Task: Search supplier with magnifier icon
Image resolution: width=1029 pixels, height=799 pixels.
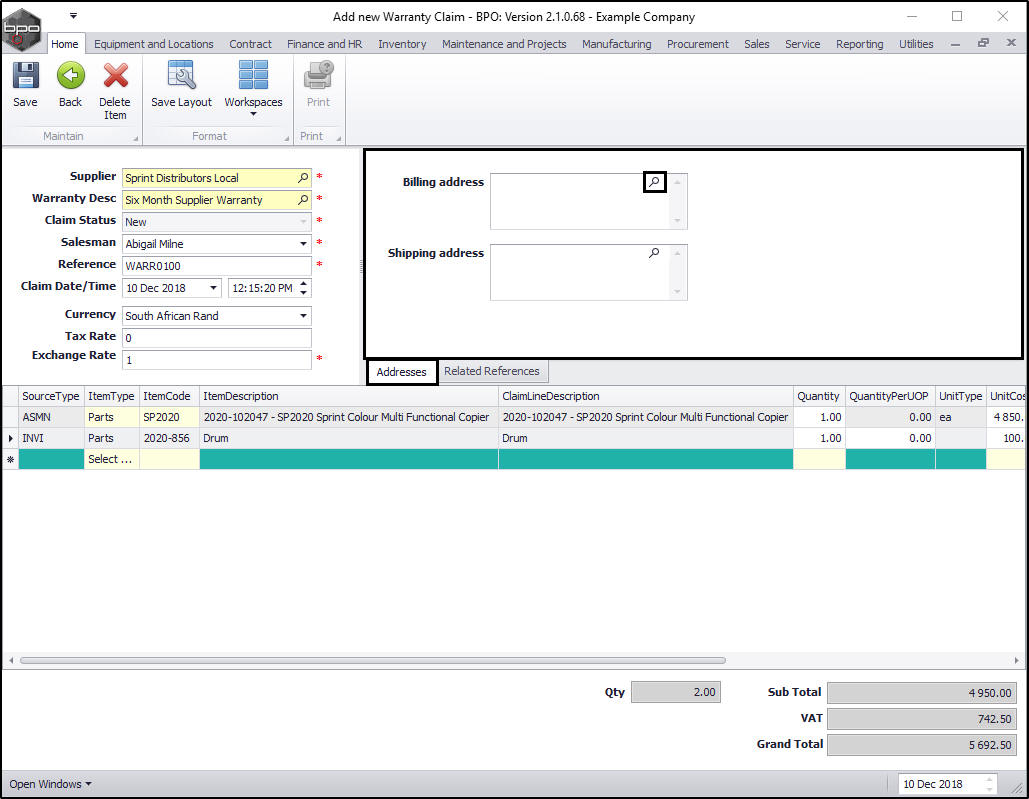Action: point(303,178)
